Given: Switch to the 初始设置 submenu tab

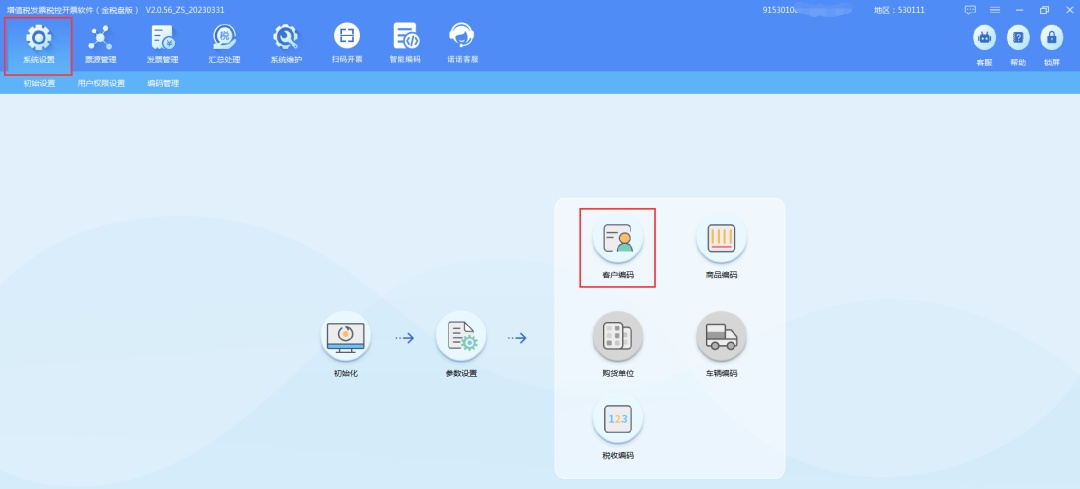Looking at the screenshot, I should 40,83.
